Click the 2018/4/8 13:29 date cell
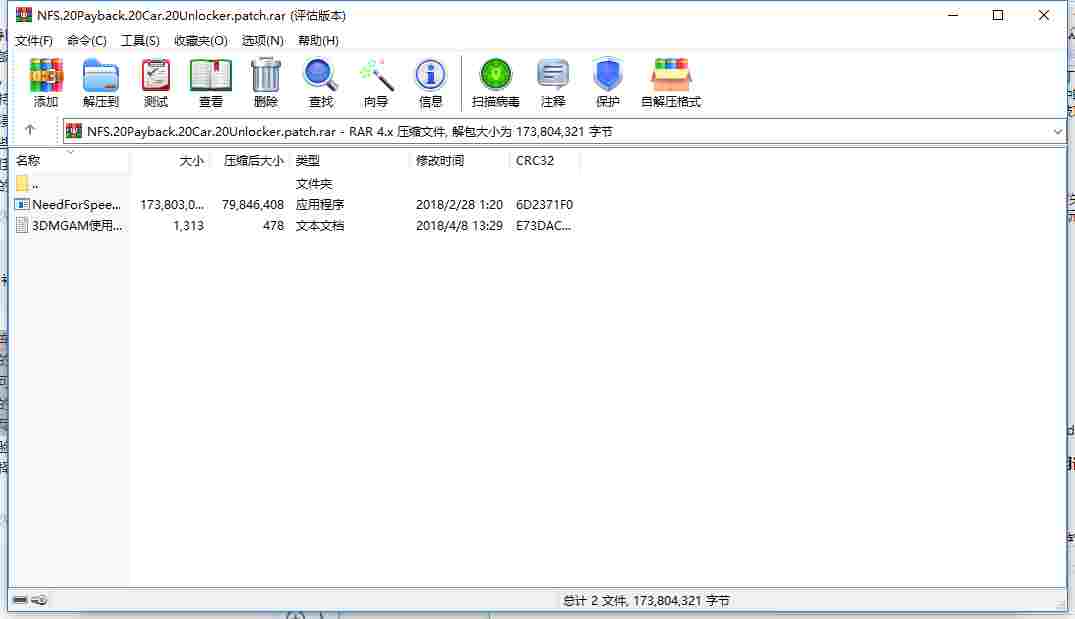This screenshot has width=1075, height=619. pos(459,226)
